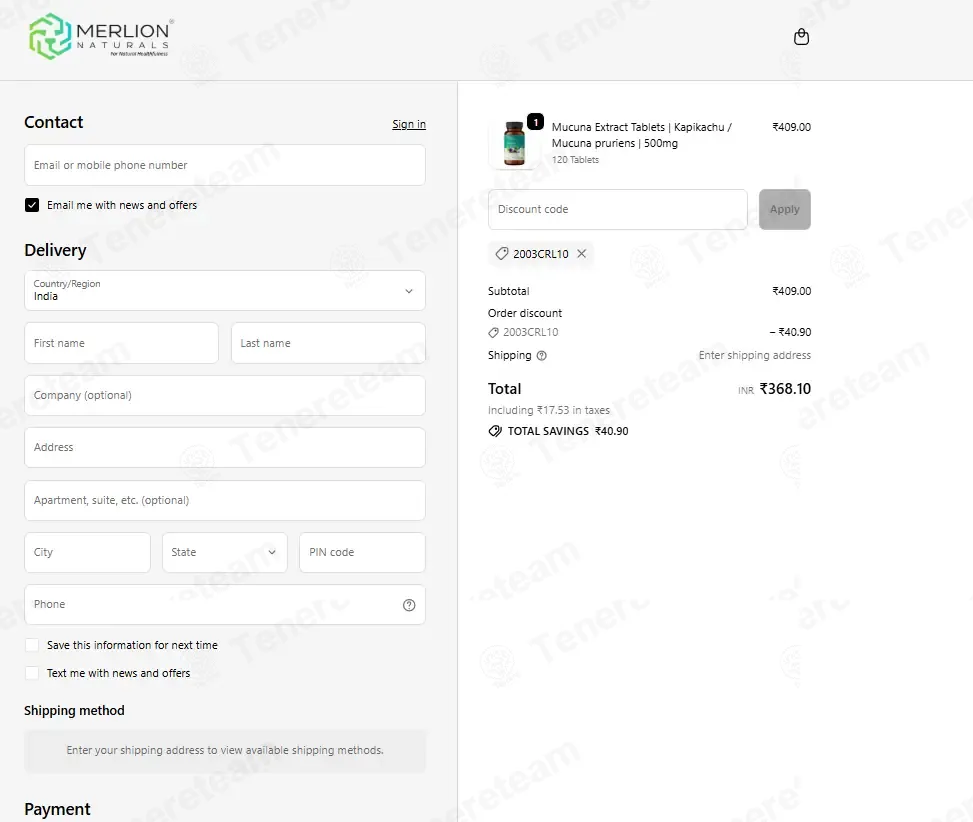The width and height of the screenshot is (973, 822).
Task: Select the Address input field
Action: click(225, 447)
